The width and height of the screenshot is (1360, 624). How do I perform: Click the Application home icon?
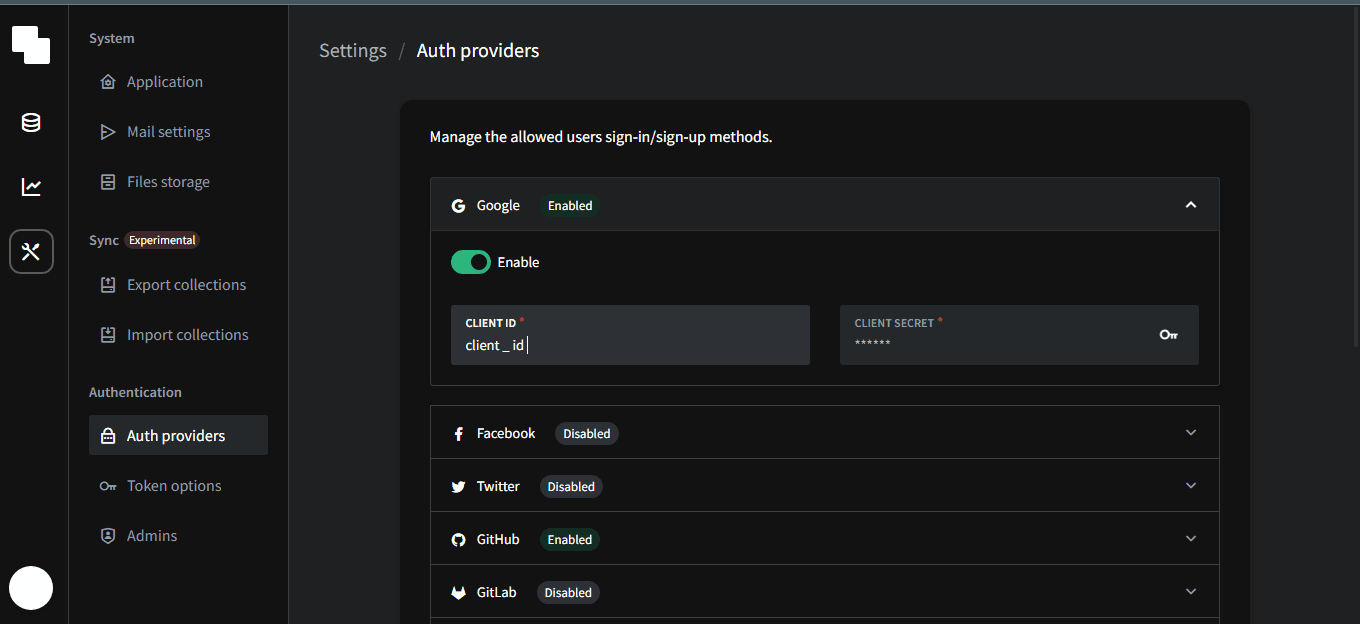pos(108,82)
